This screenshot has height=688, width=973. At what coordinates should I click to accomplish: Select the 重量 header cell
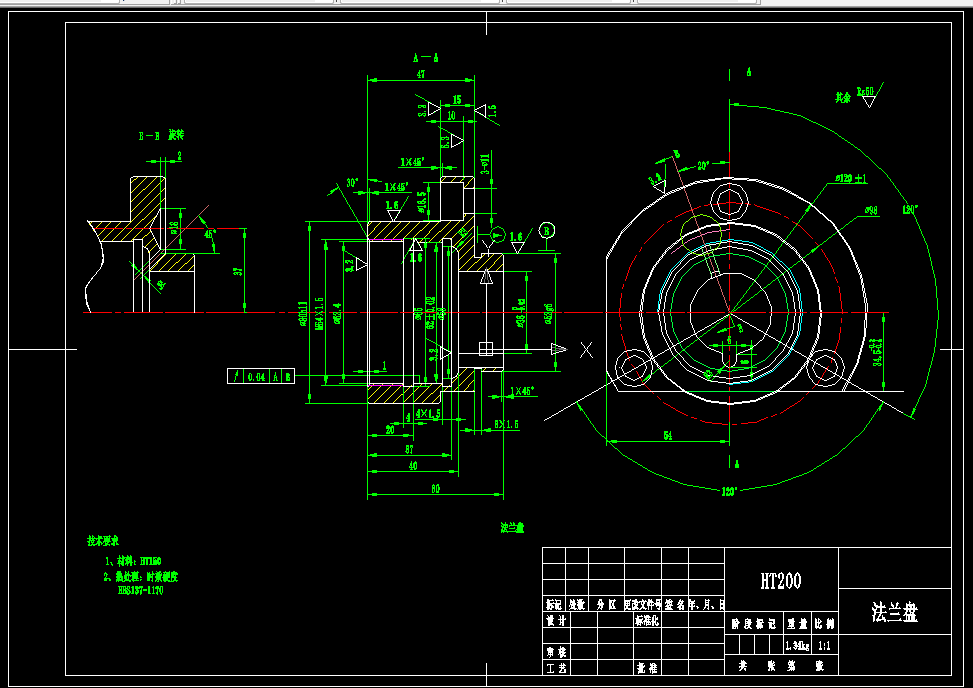[798, 625]
